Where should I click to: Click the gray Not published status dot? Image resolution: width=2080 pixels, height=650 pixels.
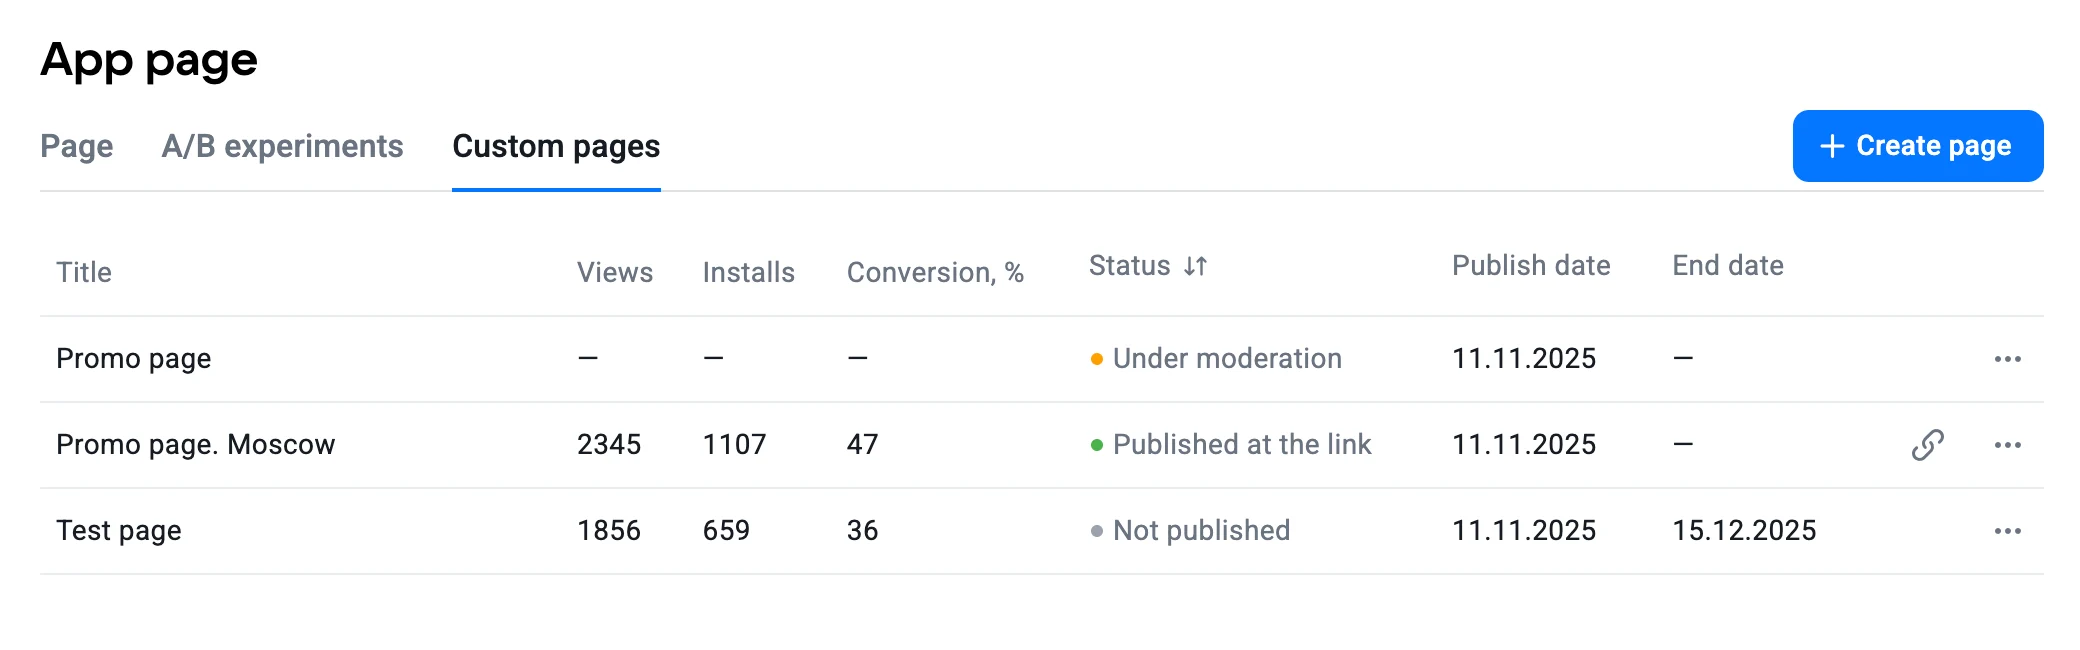(x=1097, y=530)
